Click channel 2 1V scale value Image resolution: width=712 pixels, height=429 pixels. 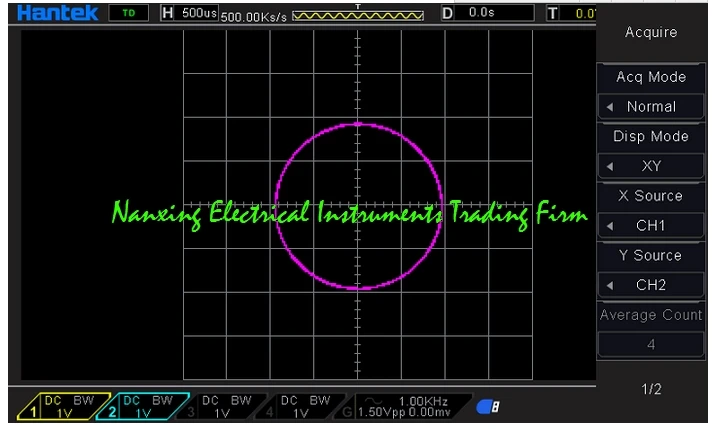143,414
